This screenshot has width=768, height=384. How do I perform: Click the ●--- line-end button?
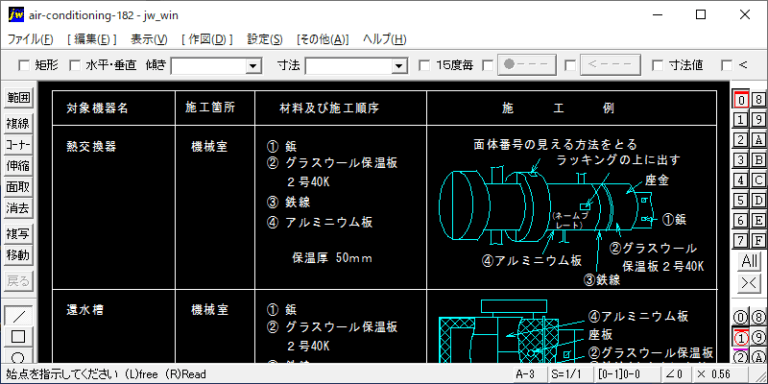point(527,65)
